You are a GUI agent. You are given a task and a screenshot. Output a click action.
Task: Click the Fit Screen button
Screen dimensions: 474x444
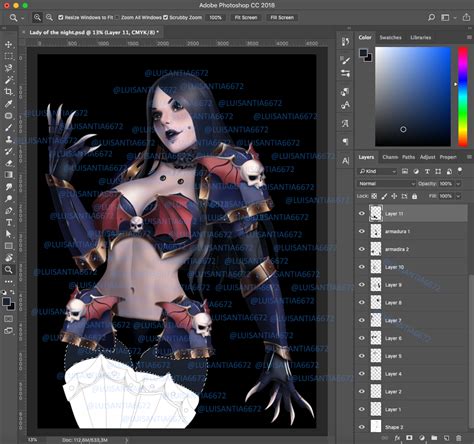click(246, 17)
